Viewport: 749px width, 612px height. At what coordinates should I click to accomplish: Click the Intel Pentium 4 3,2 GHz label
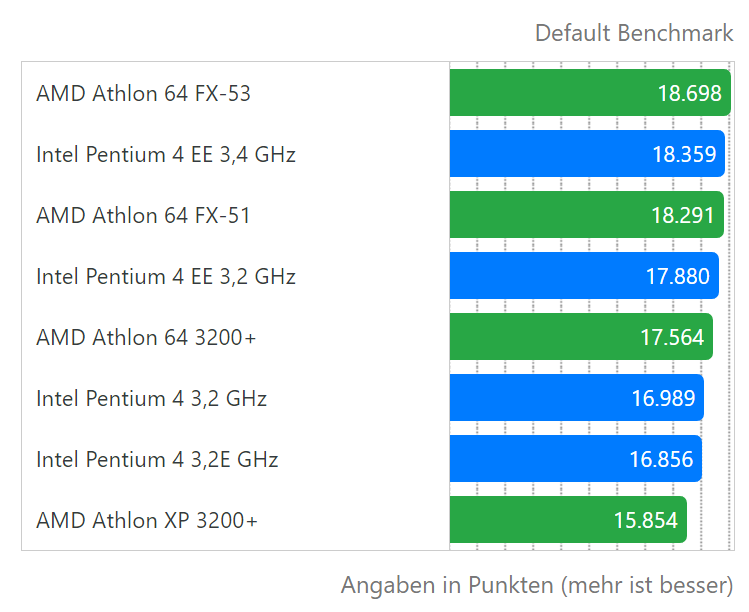click(x=151, y=398)
